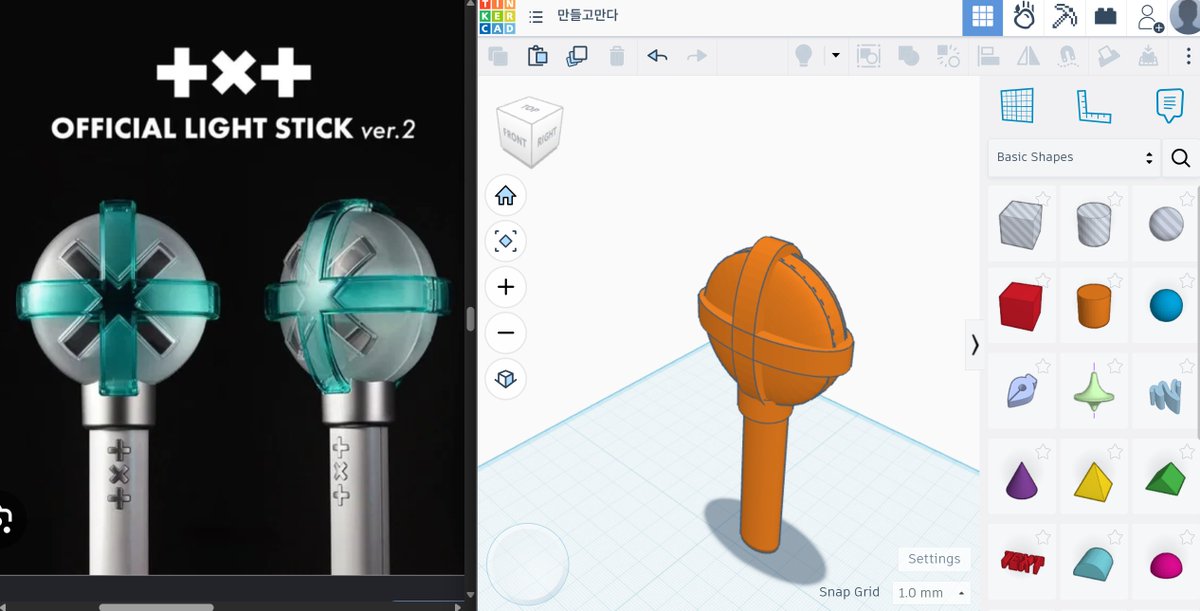Open the user profile avatar
This screenshot has width=1200, height=611.
(x=1185, y=17)
